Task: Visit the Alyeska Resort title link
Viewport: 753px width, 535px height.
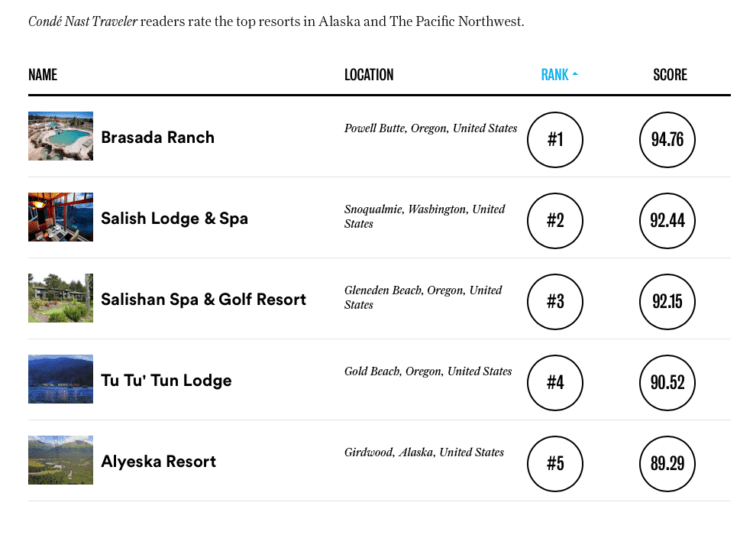Action: coord(159,461)
